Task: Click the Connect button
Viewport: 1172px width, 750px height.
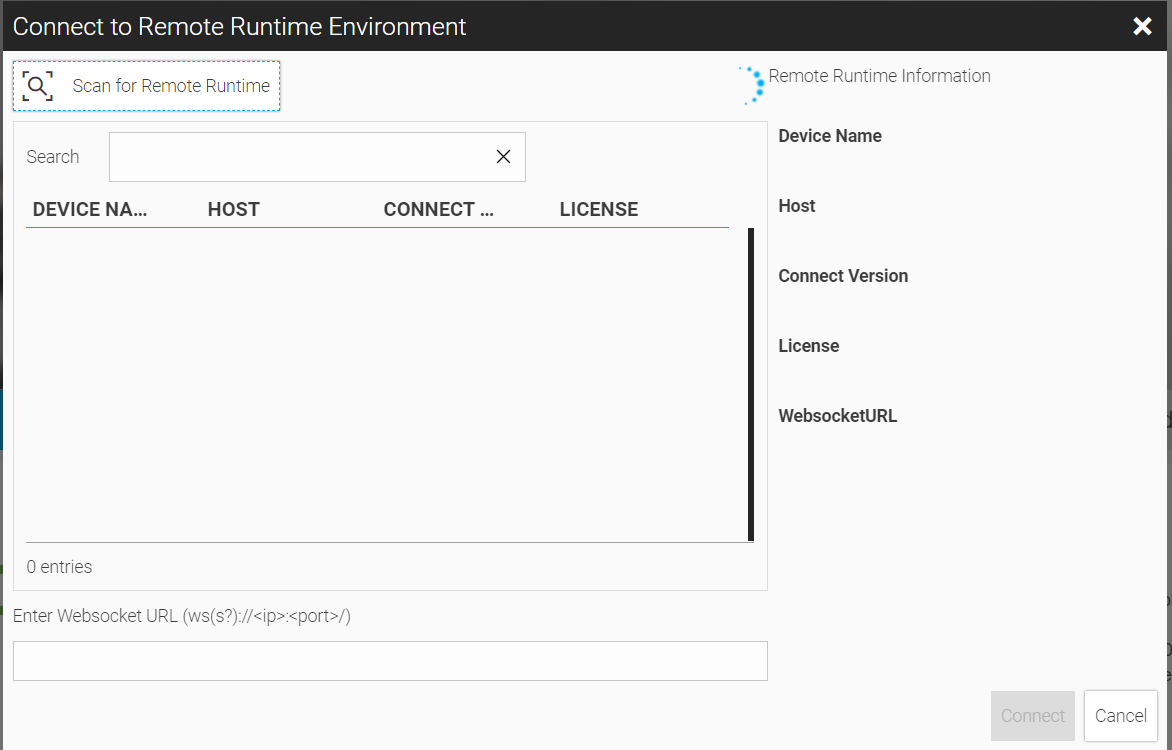Action: 1032,716
